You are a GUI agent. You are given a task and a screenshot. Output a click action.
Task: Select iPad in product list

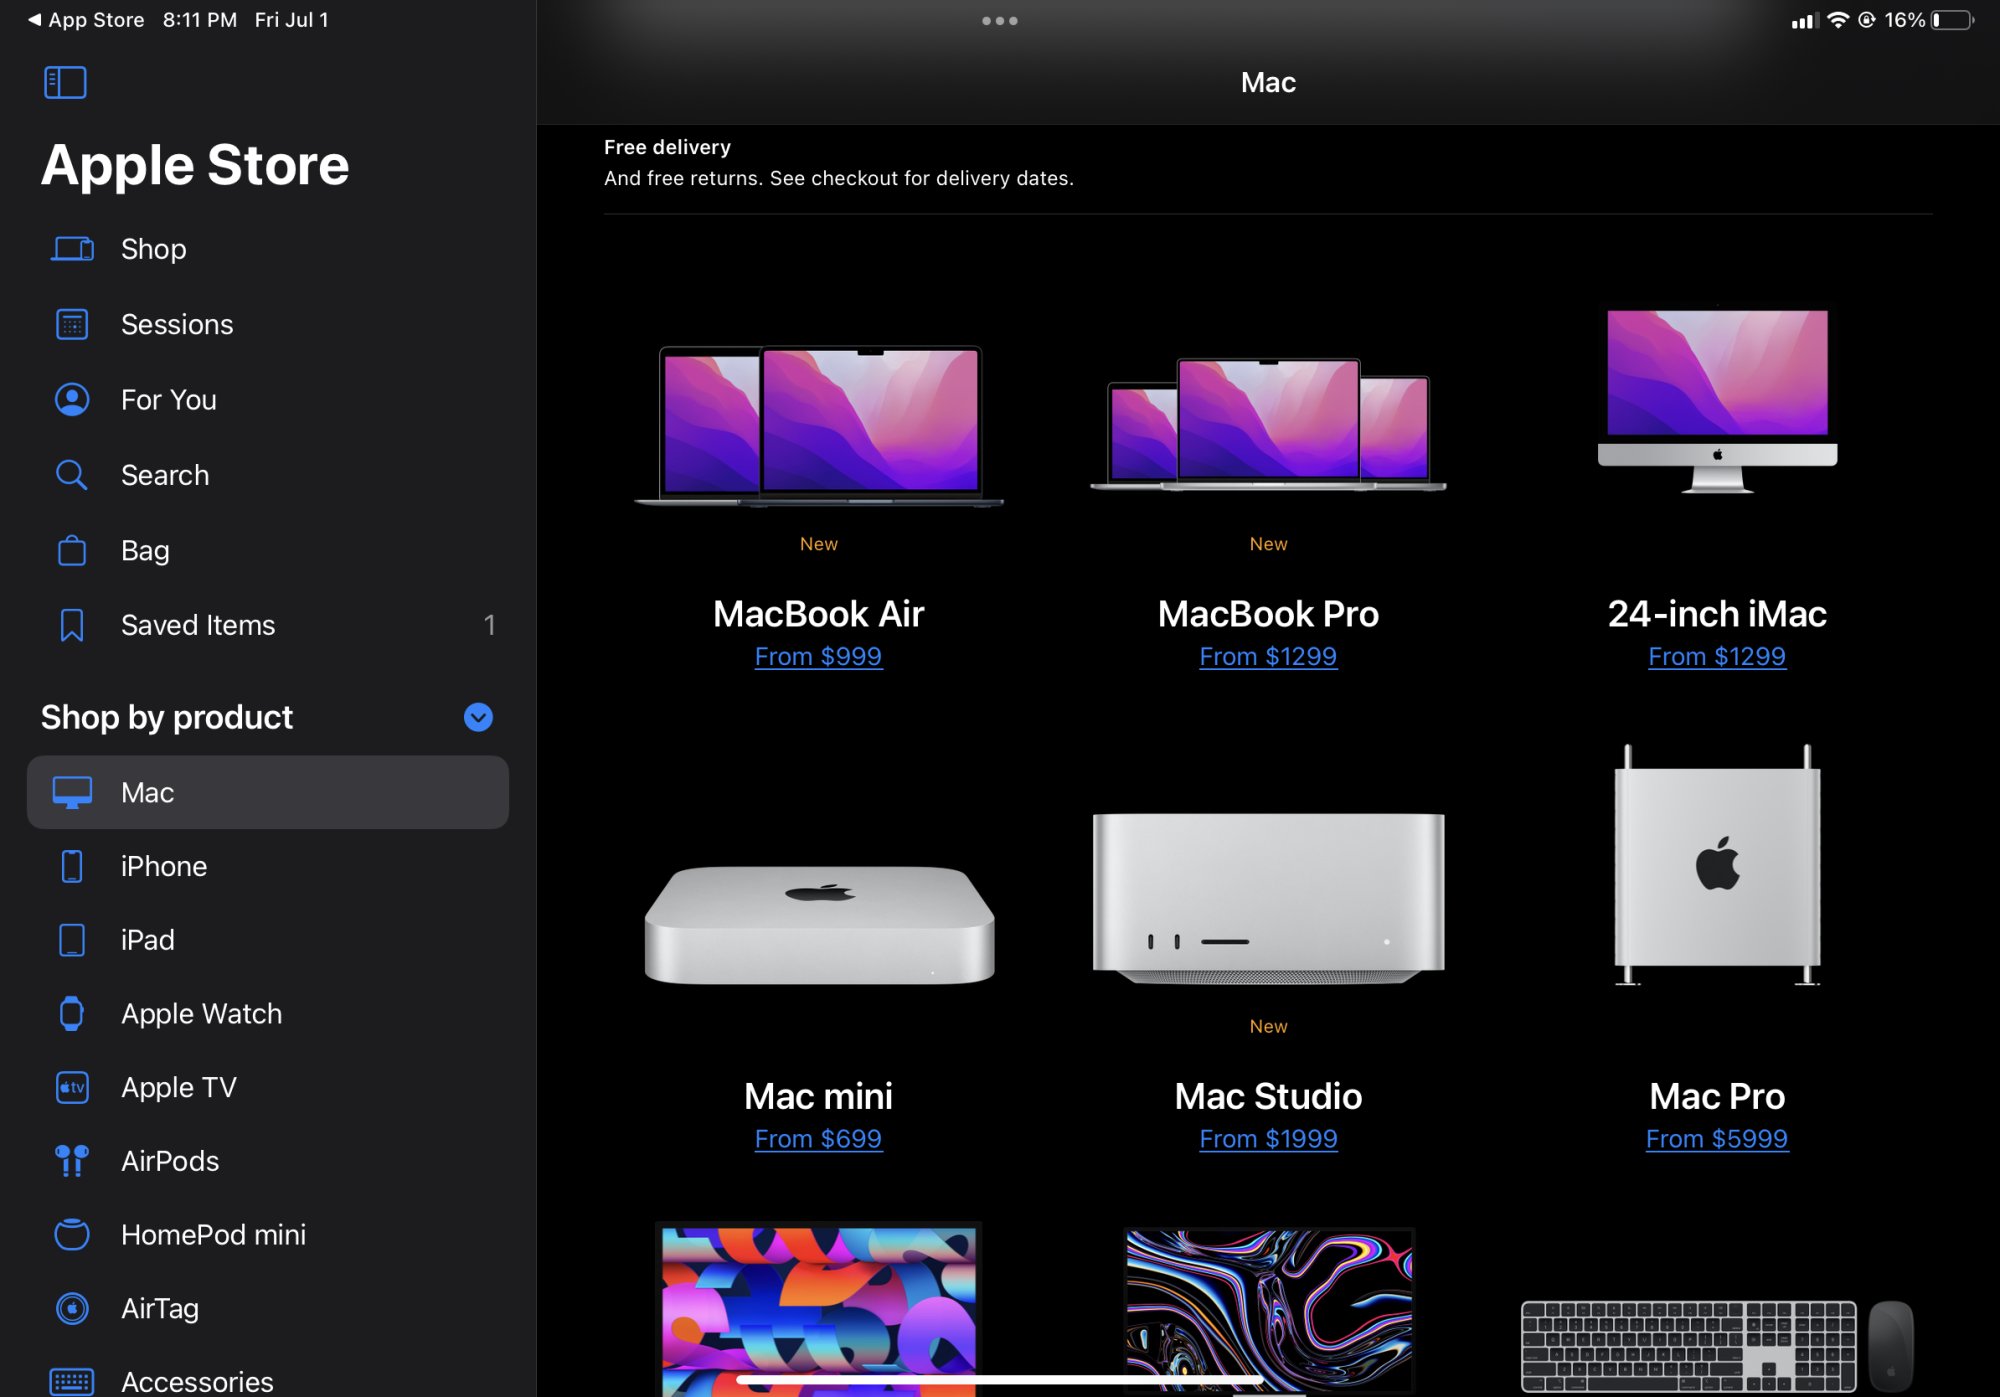click(148, 940)
